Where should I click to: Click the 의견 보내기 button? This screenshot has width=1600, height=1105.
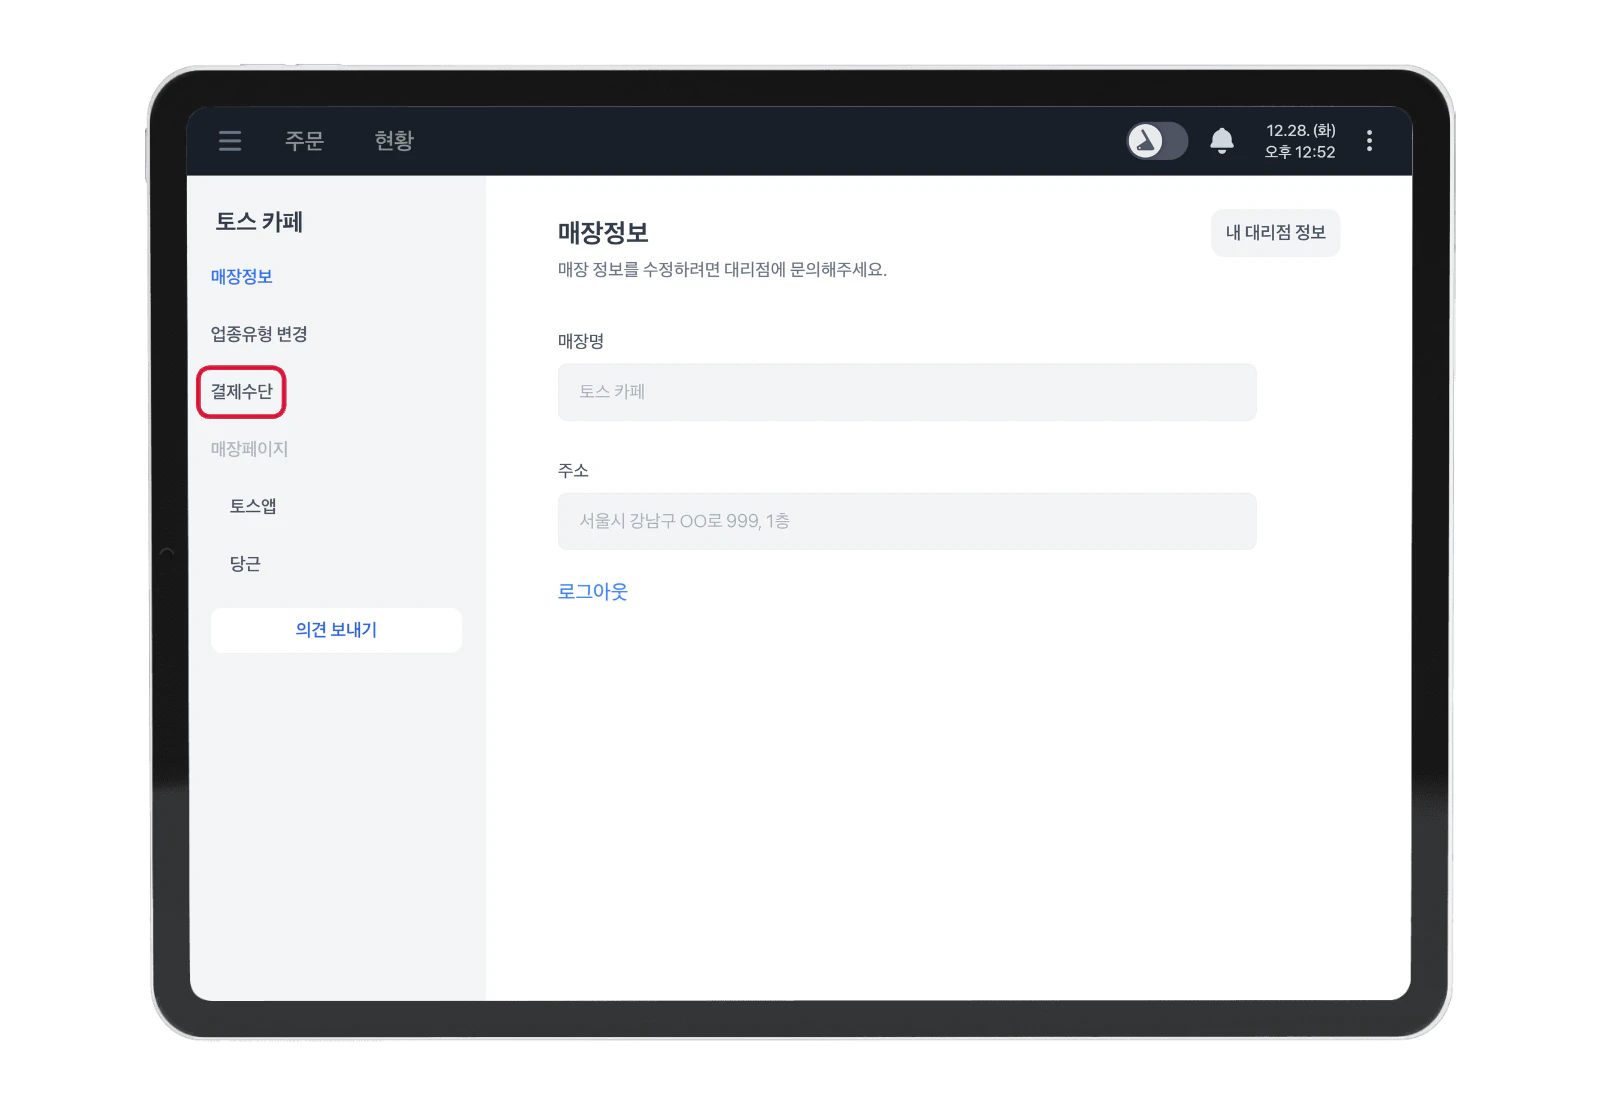point(336,630)
